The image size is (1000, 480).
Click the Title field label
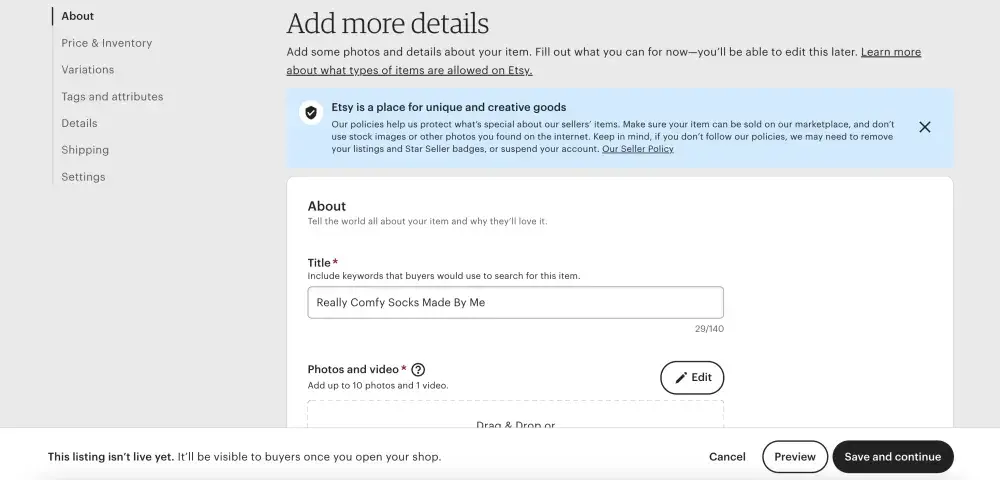click(x=319, y=263)
